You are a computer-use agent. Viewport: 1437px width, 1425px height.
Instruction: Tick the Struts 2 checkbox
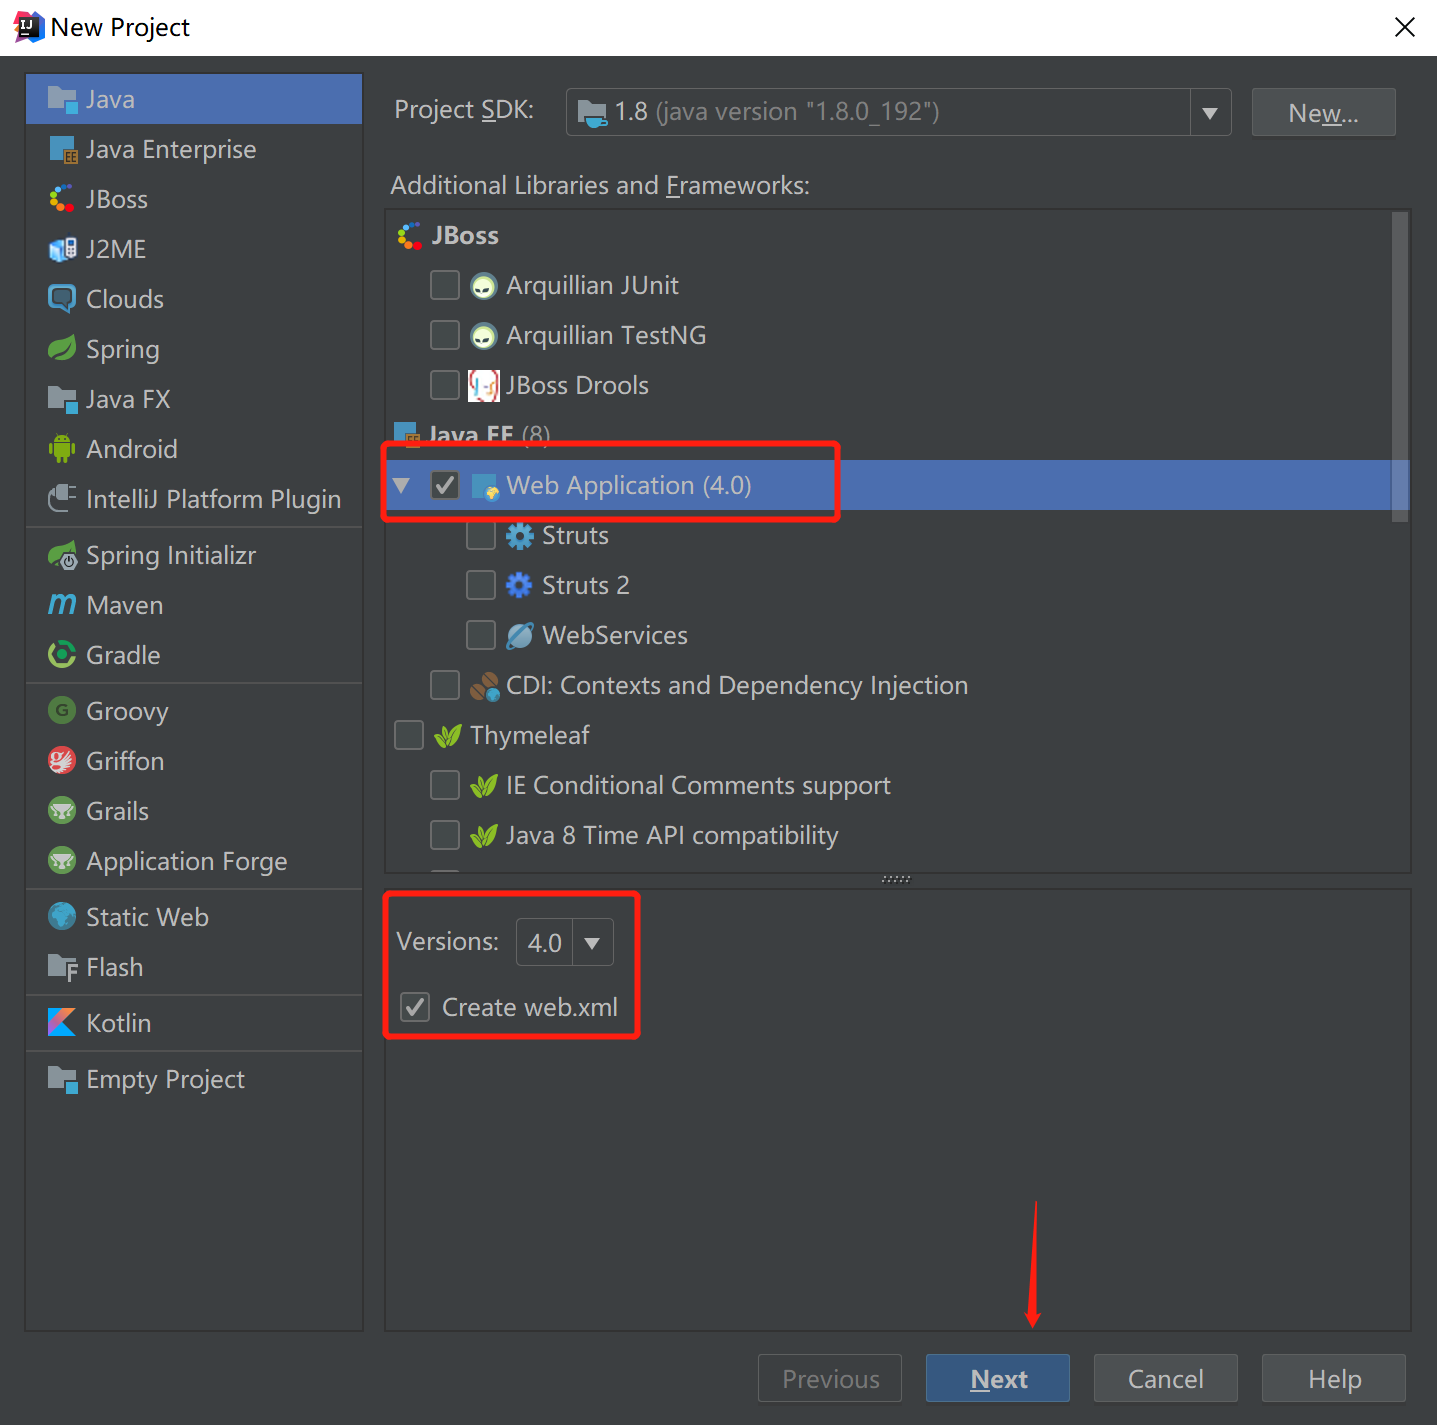tap(481, 585)
